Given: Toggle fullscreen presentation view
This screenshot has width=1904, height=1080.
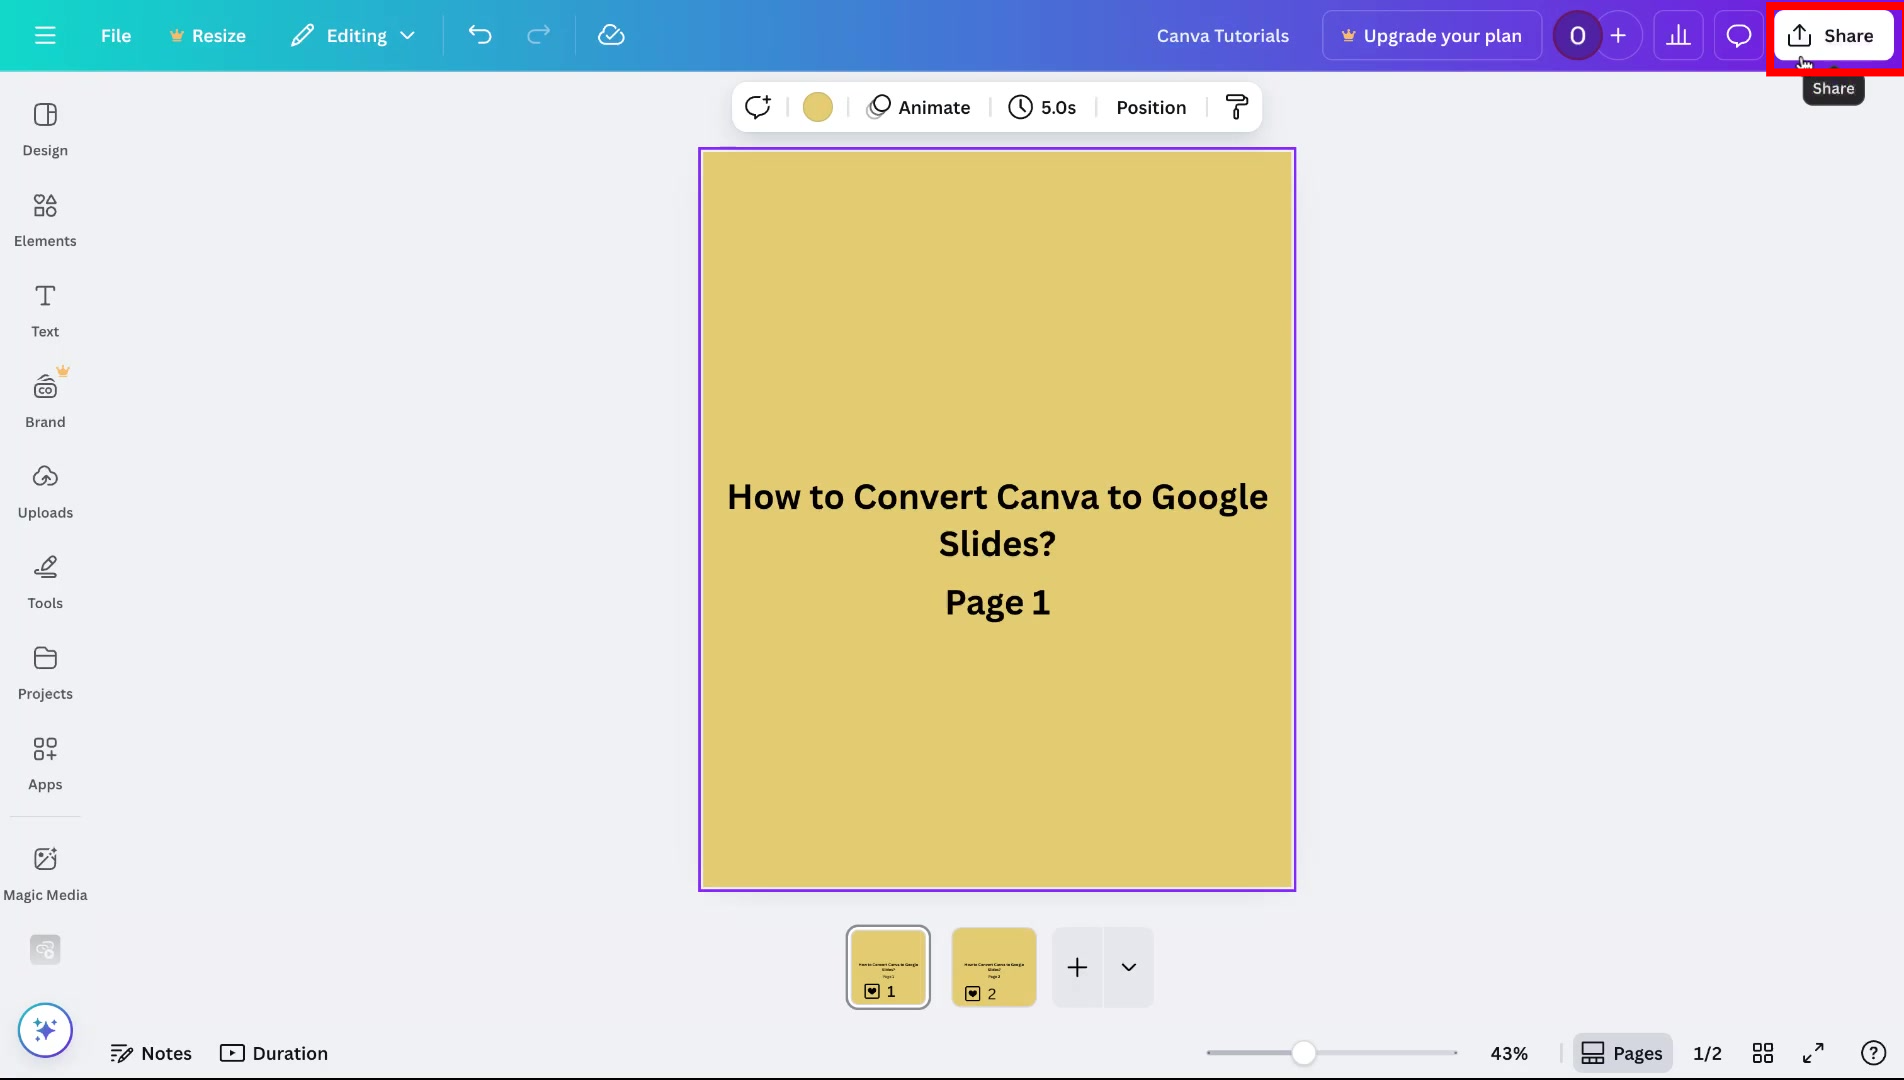Looking at the screenshot, I should 1813,1052.
